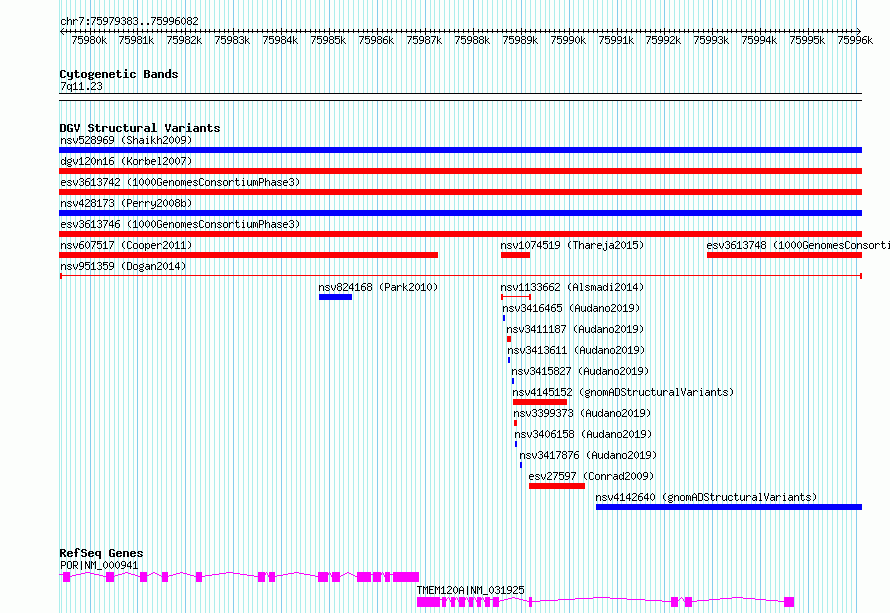
Task: Click the last large POR exon block
Action: coord(406,577)
